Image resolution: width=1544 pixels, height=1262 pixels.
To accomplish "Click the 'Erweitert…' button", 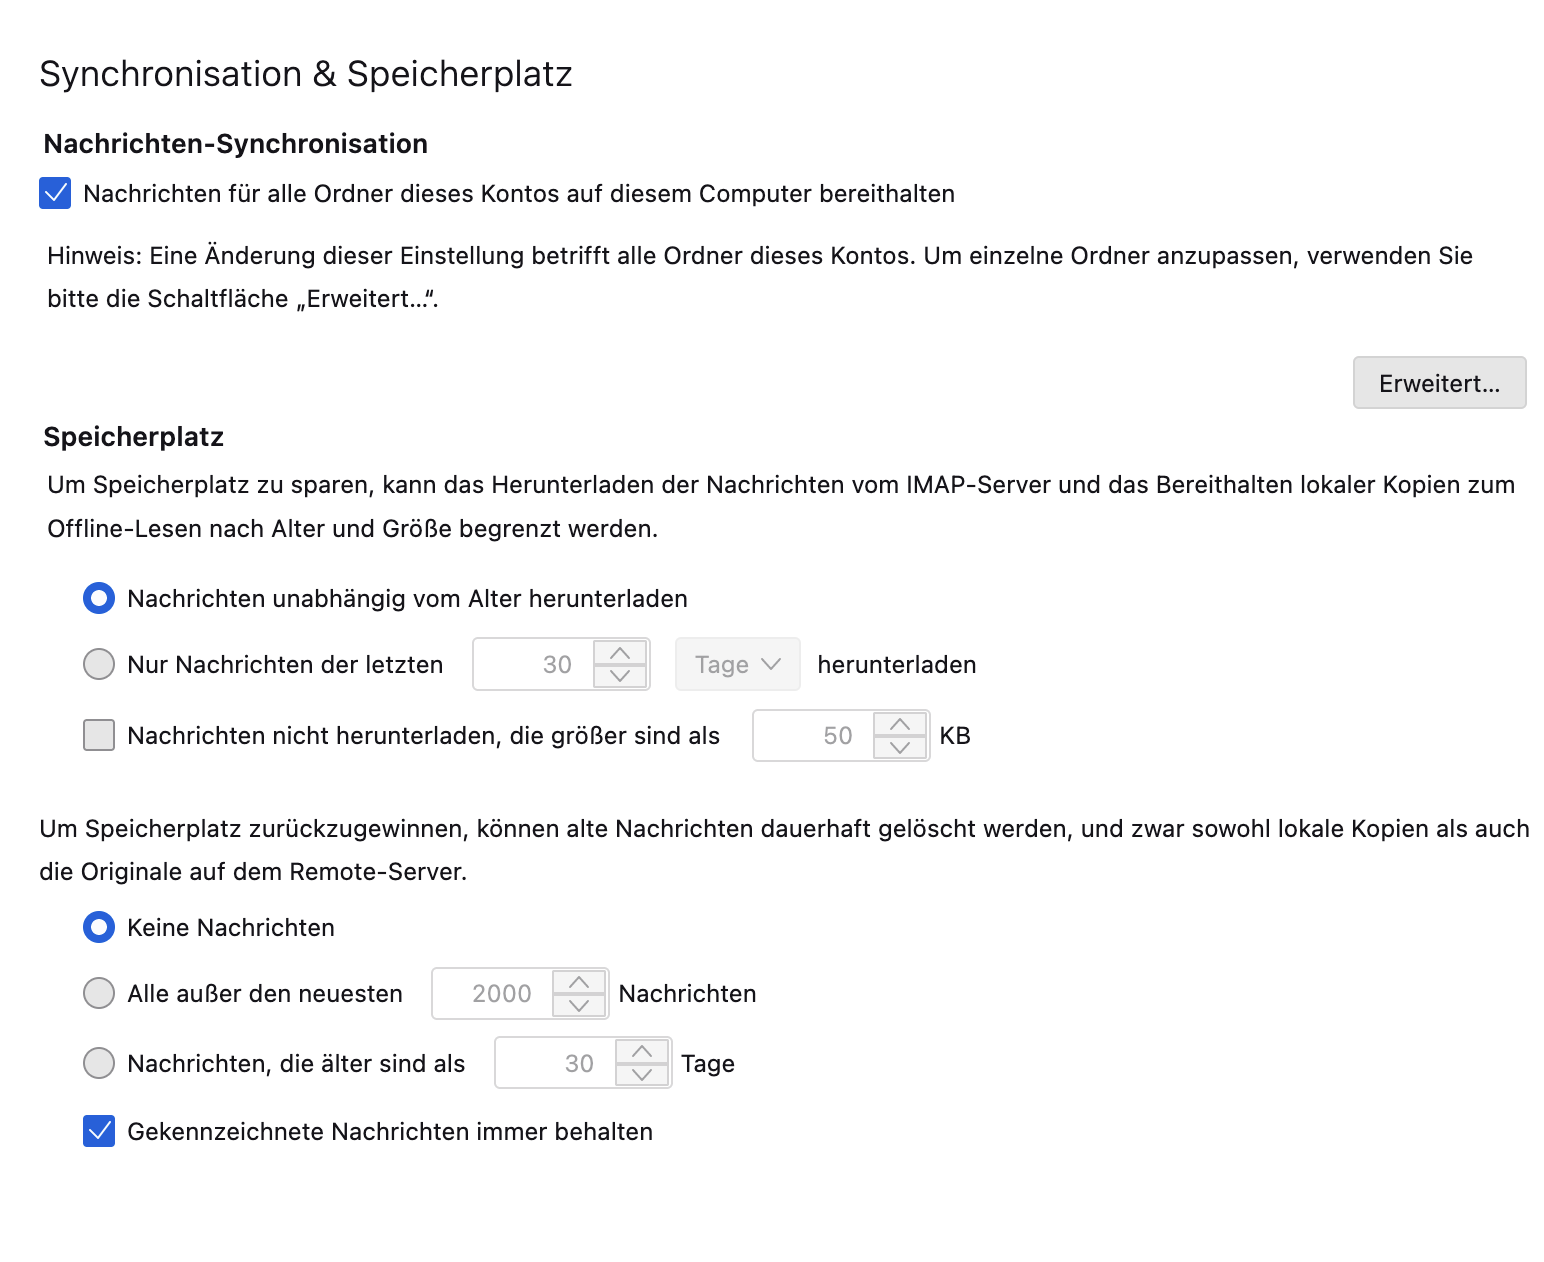I will 1438,383.
